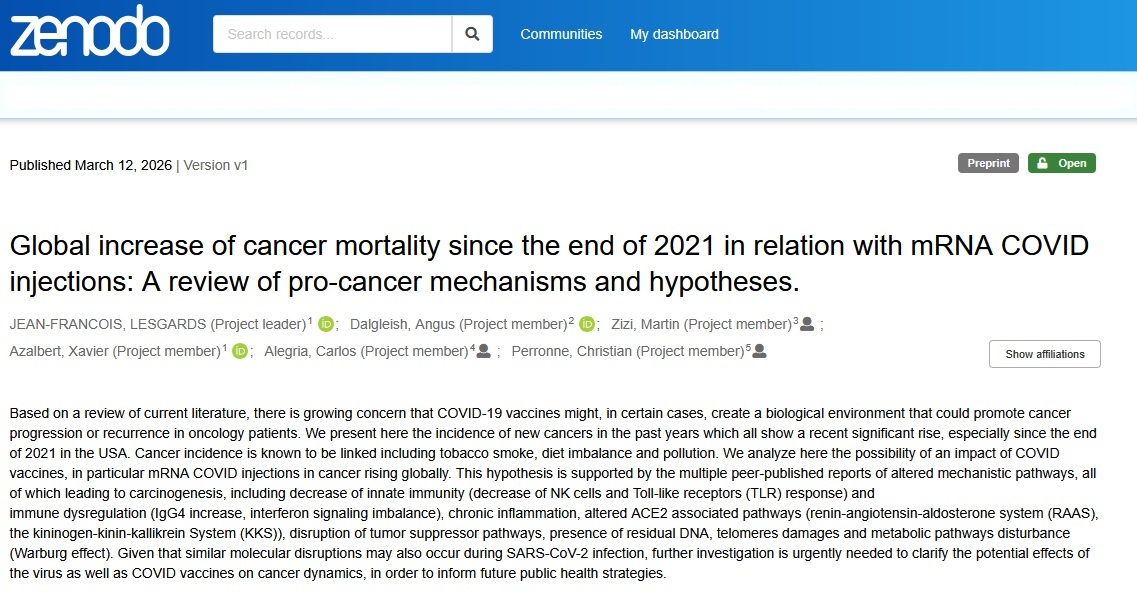The image size is (1137, 592).
Task: Click person icon after Perronne, Christian
Action: pyautogui.click(x=759, y=351)
